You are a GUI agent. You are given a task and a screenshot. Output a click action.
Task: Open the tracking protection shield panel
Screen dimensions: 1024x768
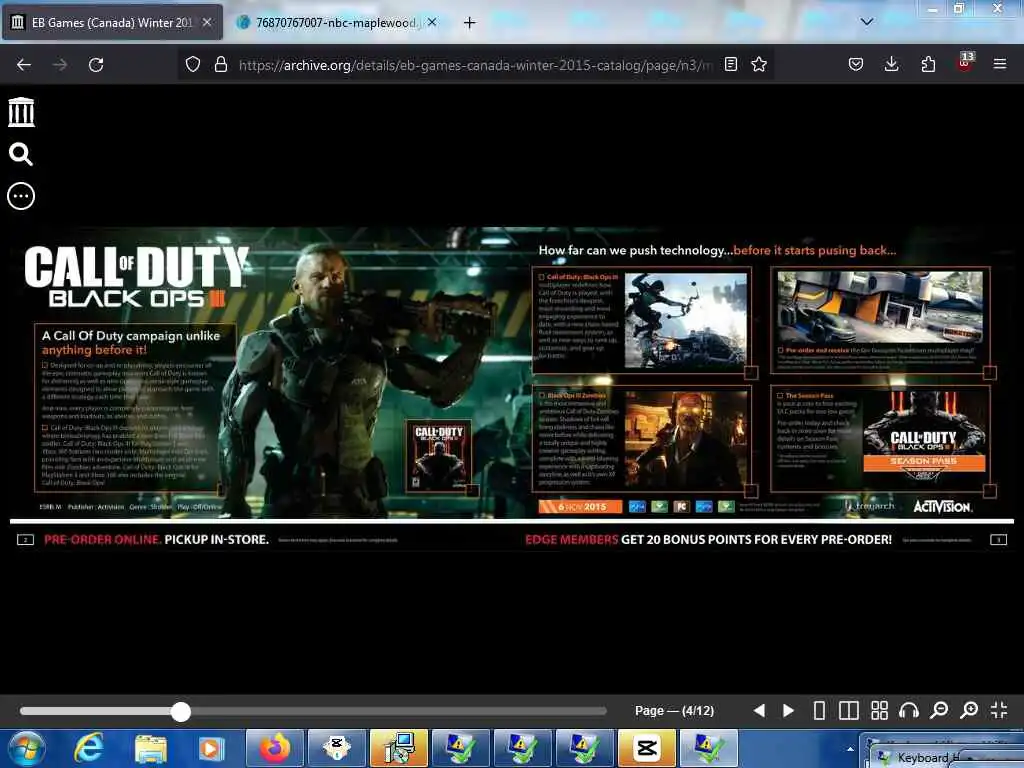pyautogui.click(x=193, y=65)
